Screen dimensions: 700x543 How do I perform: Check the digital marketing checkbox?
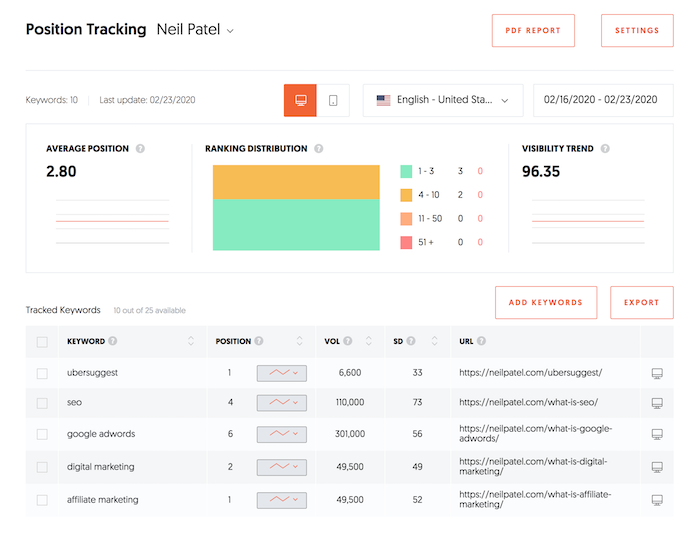point(42,467)
